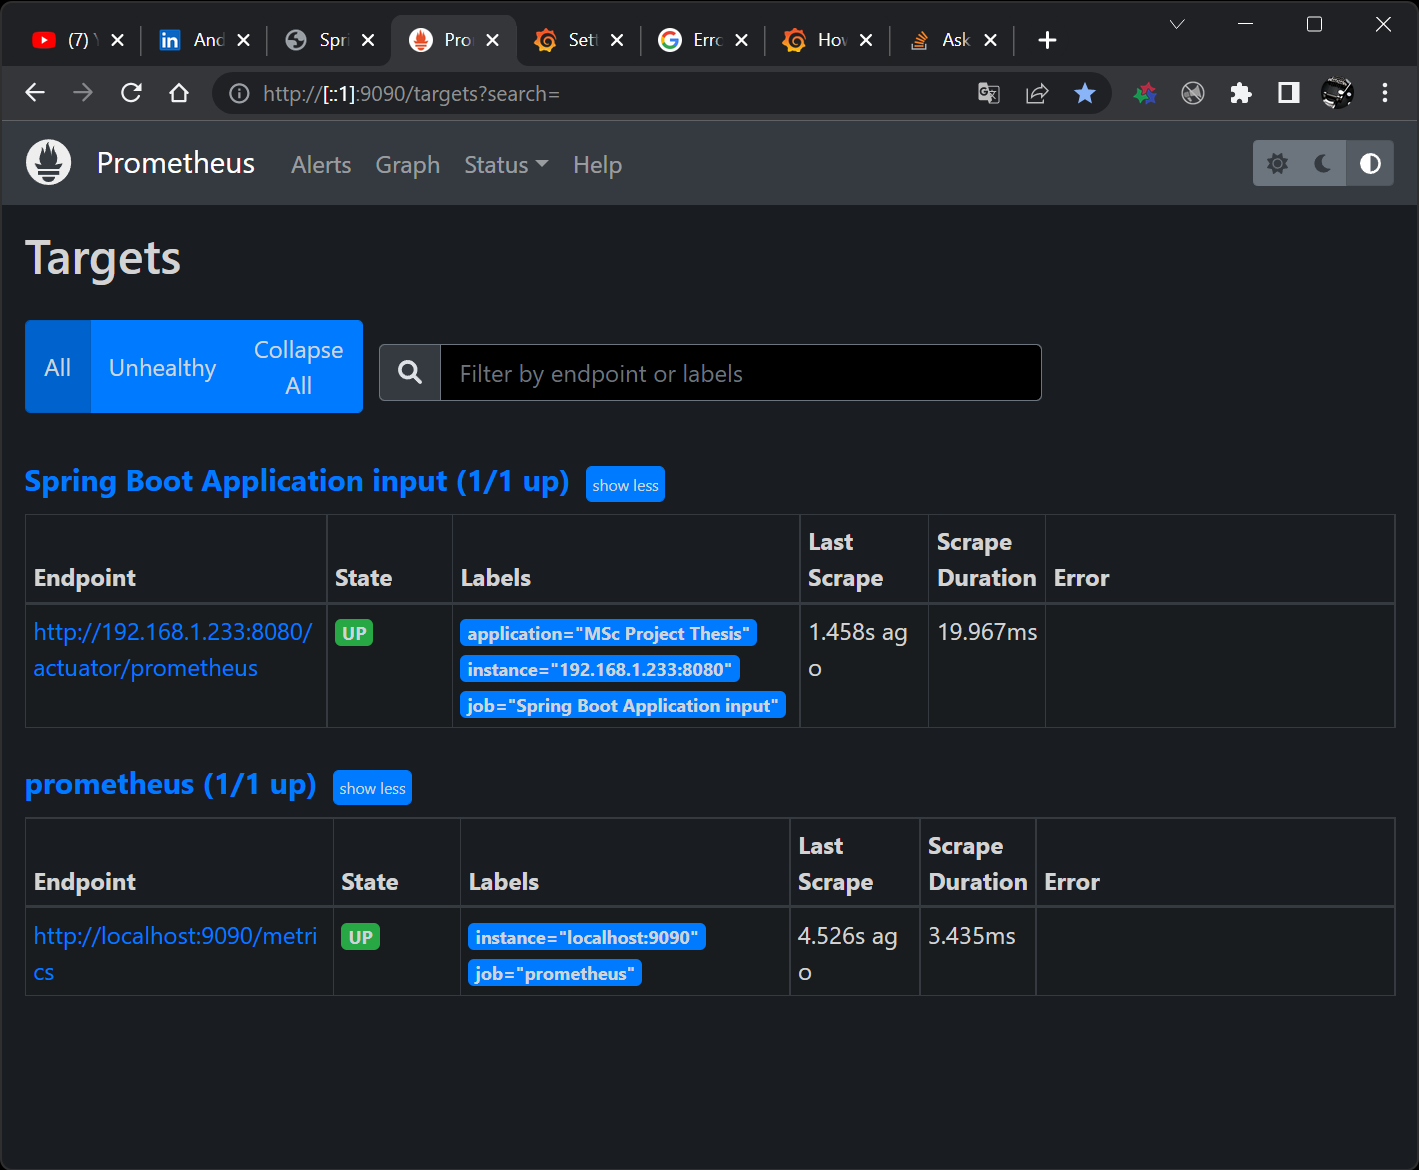
Task: Collapse the prometheus job section
Action: pos(371,787)
